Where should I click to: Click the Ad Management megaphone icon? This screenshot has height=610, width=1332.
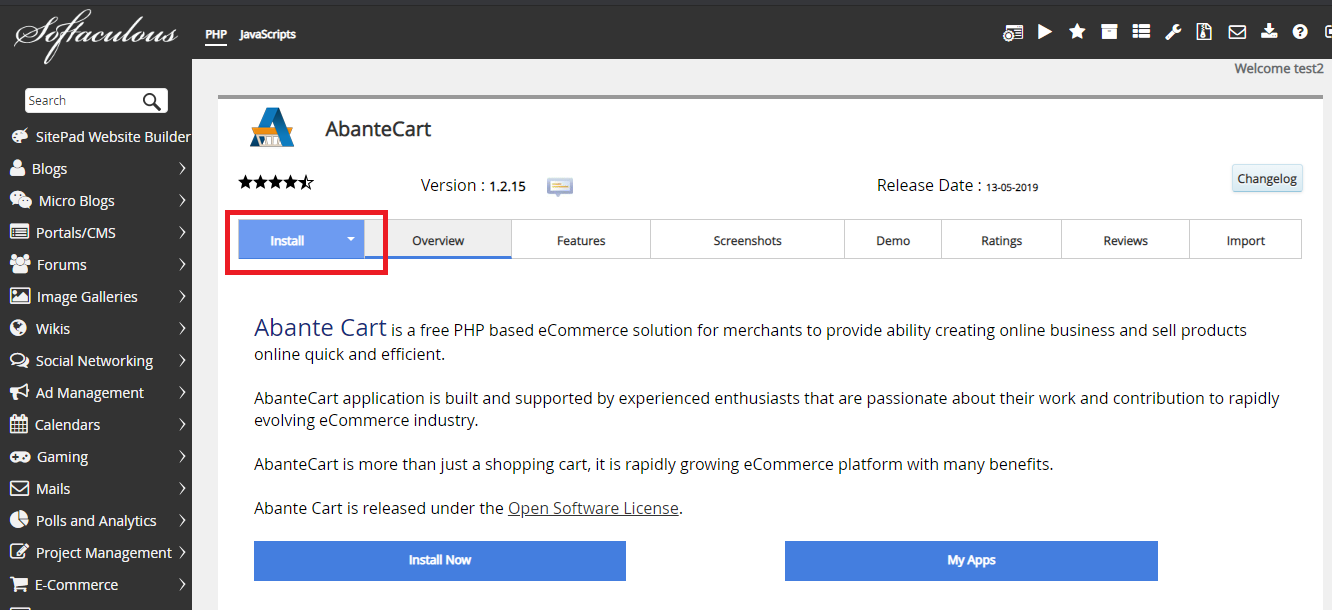[18, 392]
